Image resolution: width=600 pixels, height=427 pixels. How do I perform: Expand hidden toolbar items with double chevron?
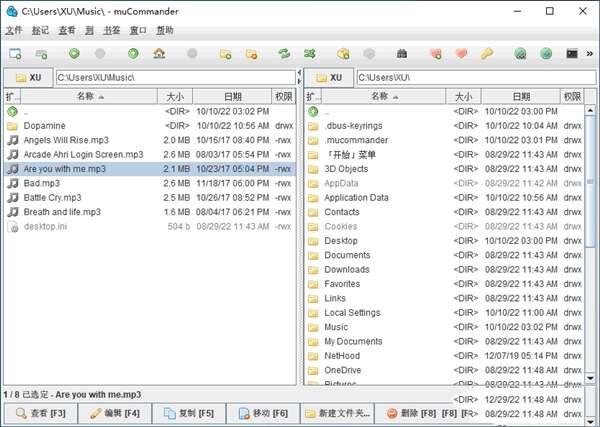[x=590, y=53]
